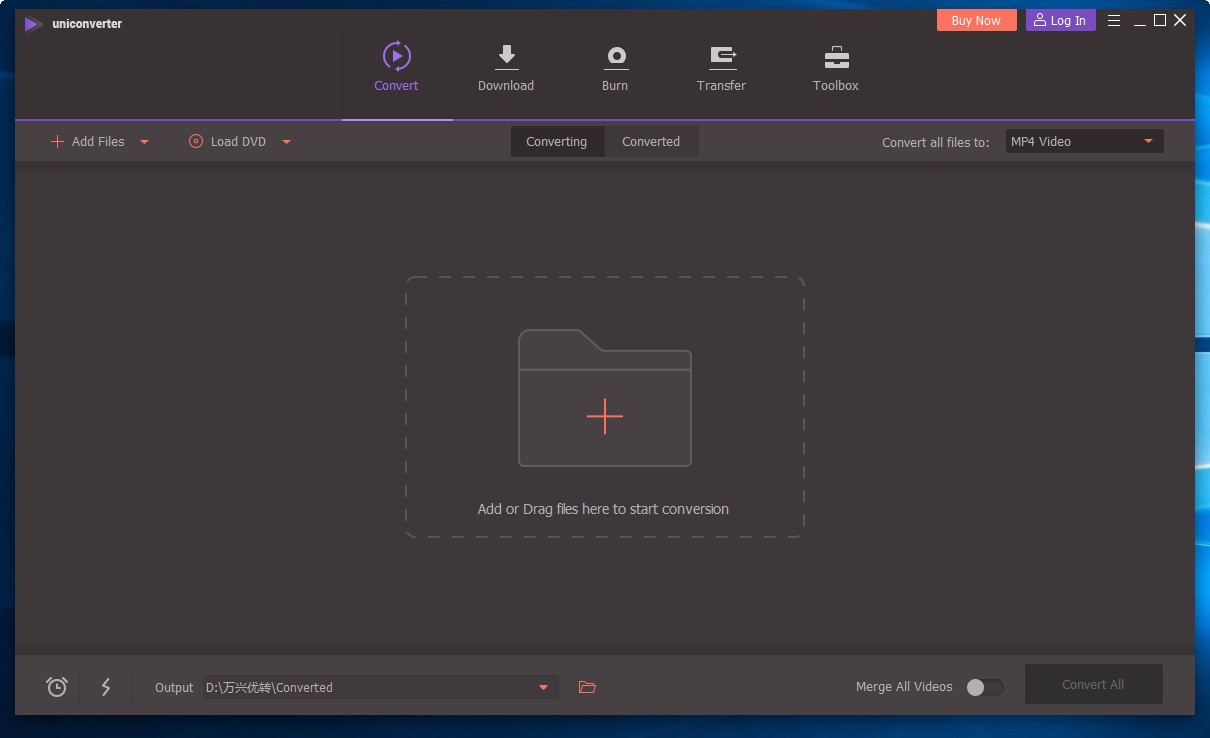Click the high speed lightning icon
The height and width of the screenshot is (738, 1210).
pyautogui.click(x=106, y=687)
